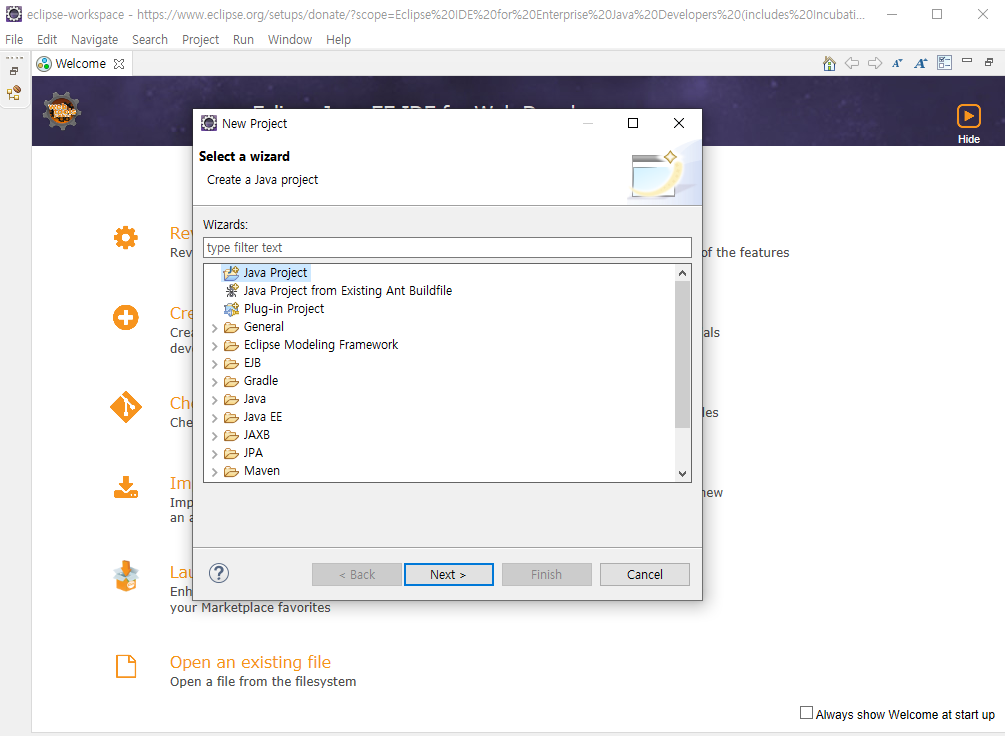Click hierarchy icon in left sidebar
Screen dimensions: 1005x736
13,93
